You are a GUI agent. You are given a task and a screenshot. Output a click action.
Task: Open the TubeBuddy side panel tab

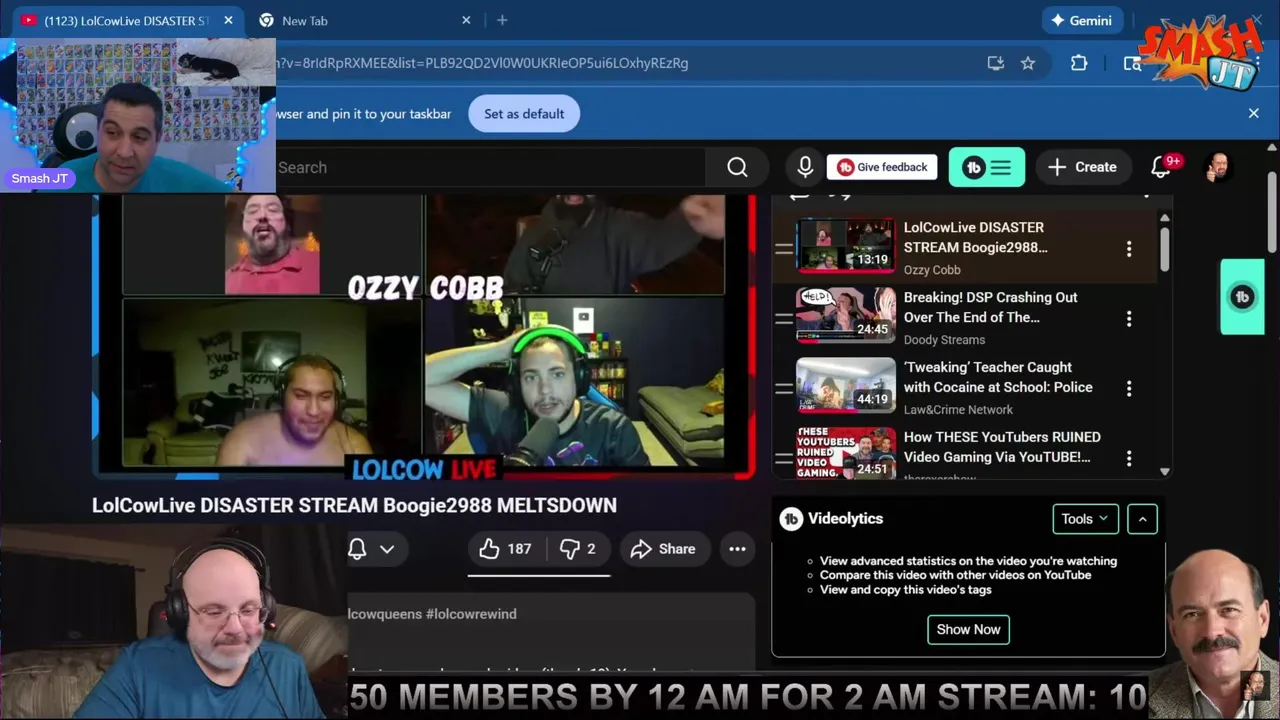click(x=1242, y=297)
